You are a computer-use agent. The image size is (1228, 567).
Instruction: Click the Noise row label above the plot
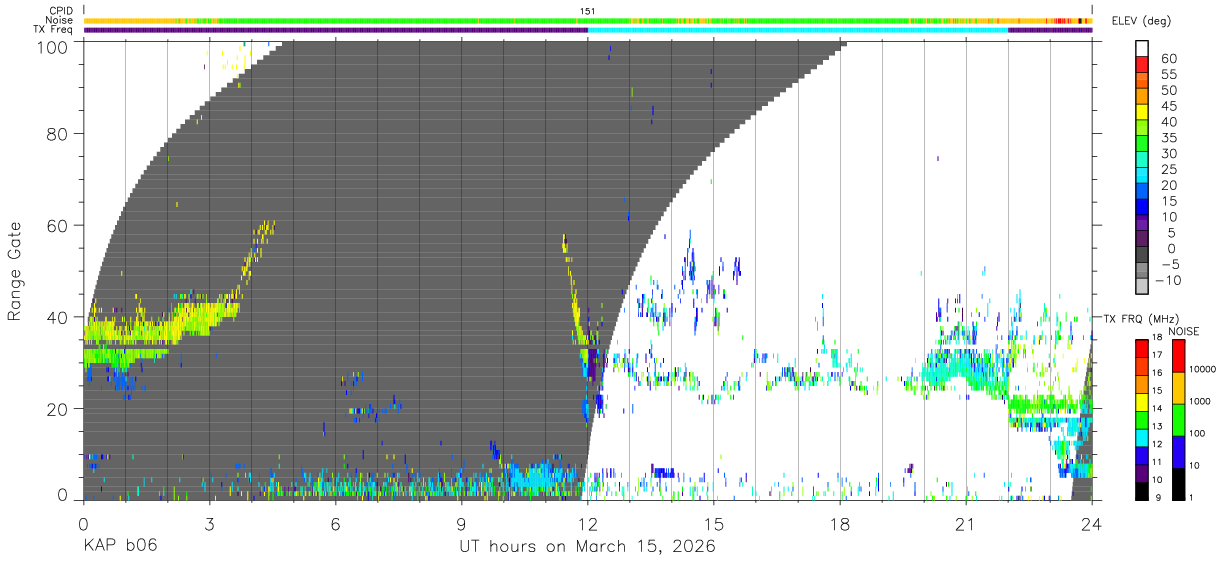pos(59,20)
